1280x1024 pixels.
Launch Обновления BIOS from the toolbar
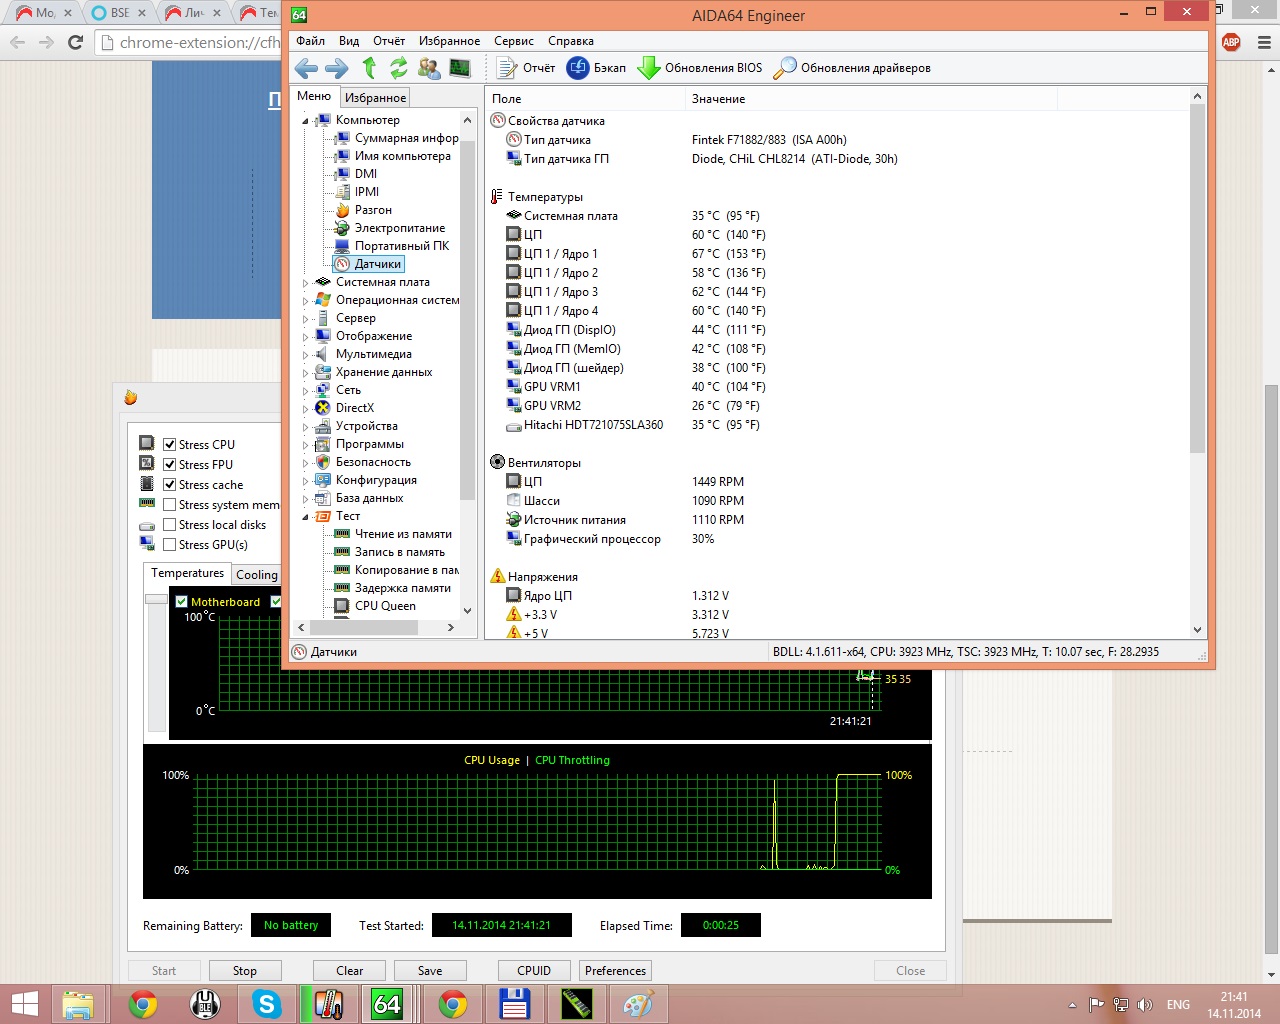click(x=700, y=68)
